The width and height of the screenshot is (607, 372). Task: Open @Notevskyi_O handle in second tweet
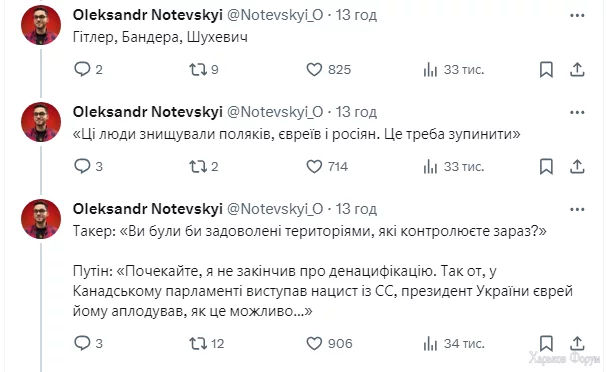(274, 112)
